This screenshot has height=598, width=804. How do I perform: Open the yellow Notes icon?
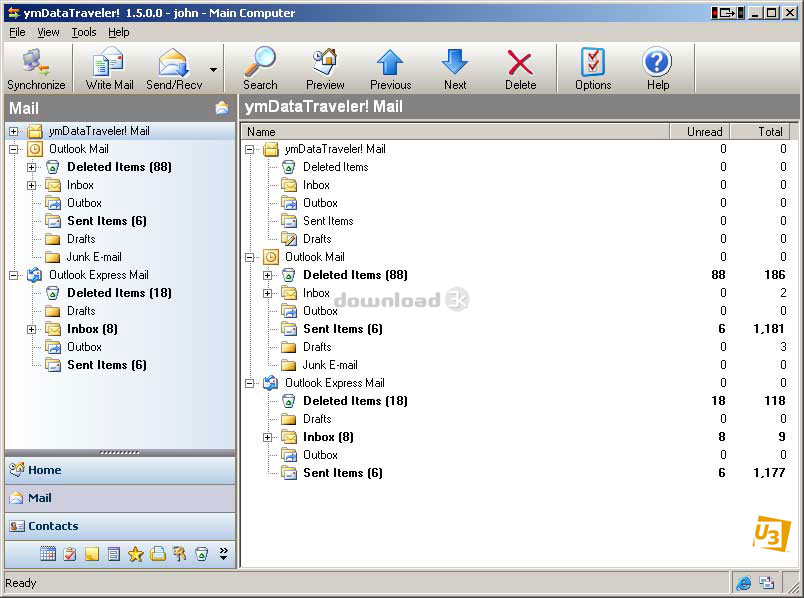click(x=92, y=554)
